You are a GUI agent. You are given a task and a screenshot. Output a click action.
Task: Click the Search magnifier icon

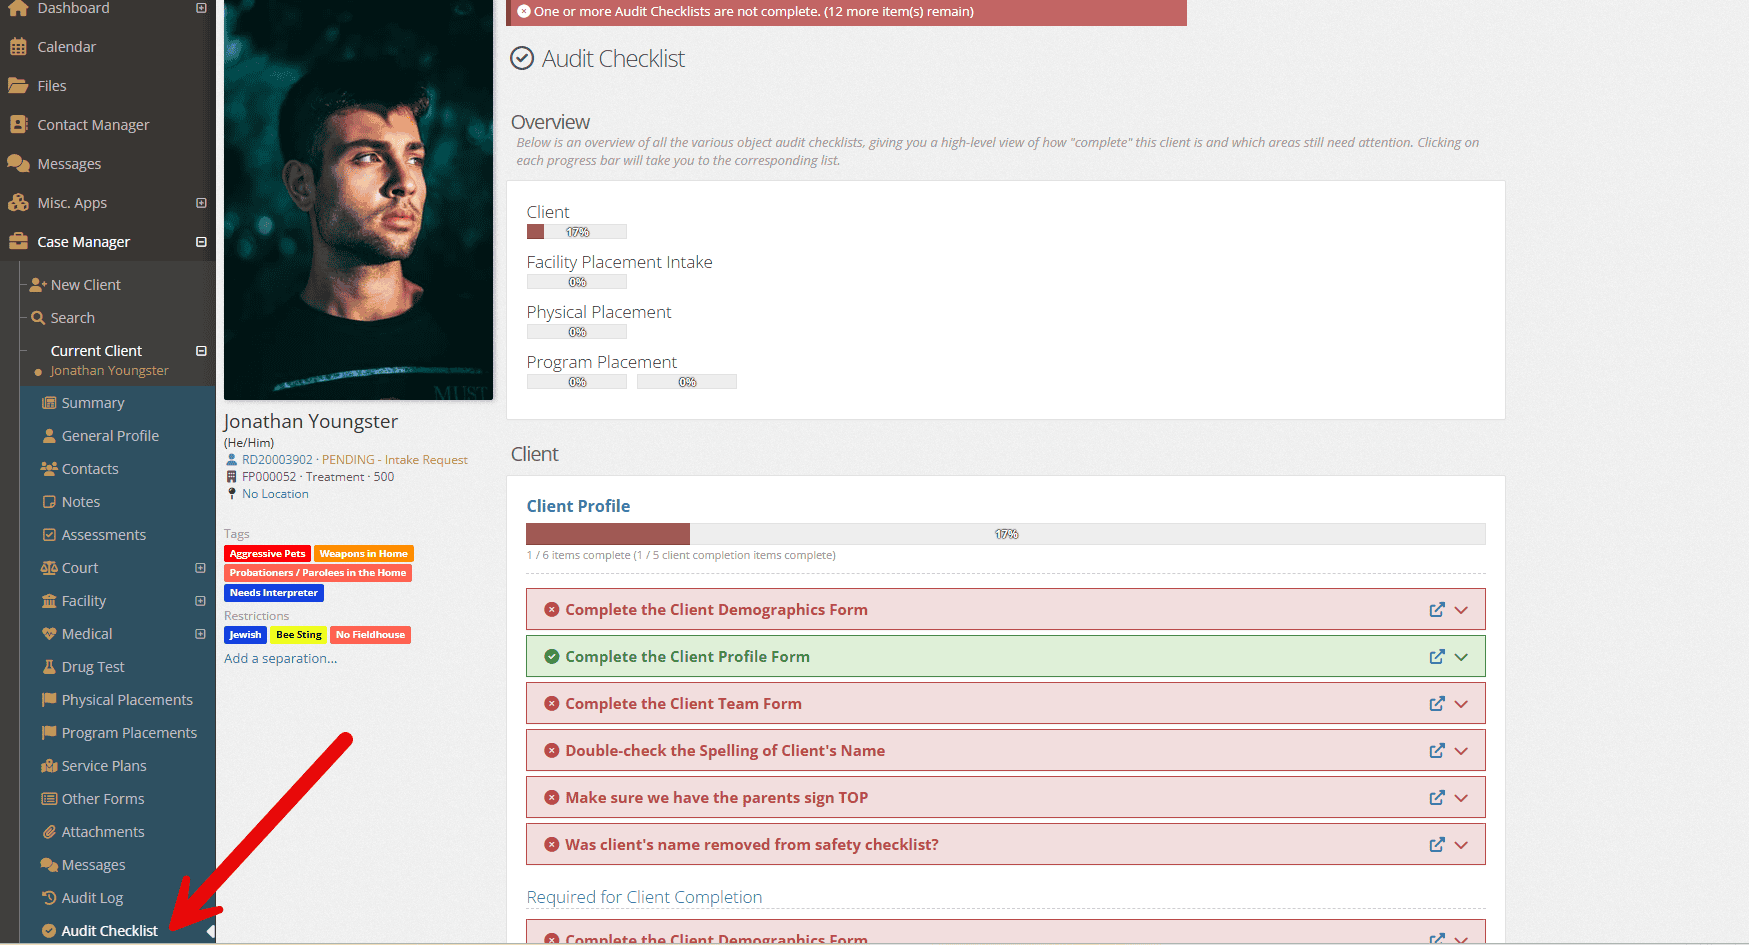39,318
